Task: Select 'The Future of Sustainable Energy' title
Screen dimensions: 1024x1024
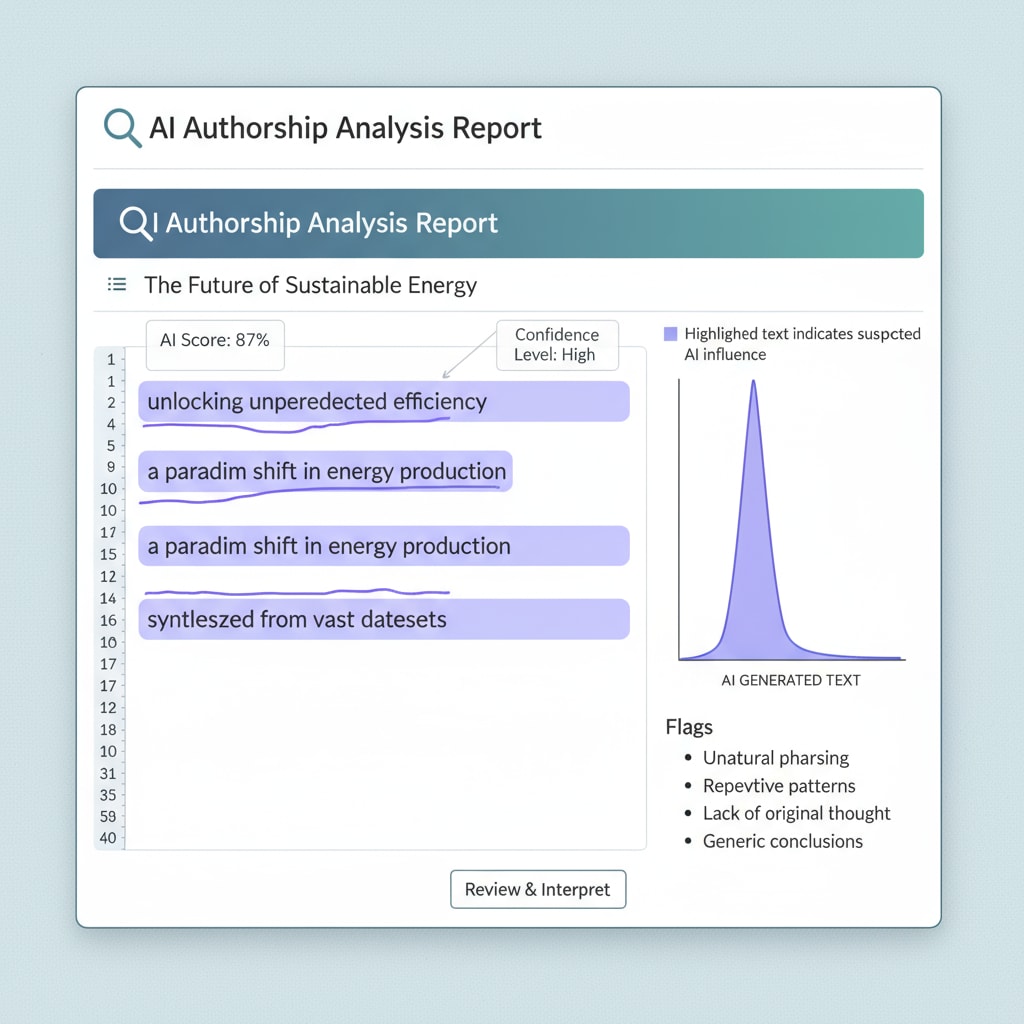Action: coord(311,285)
